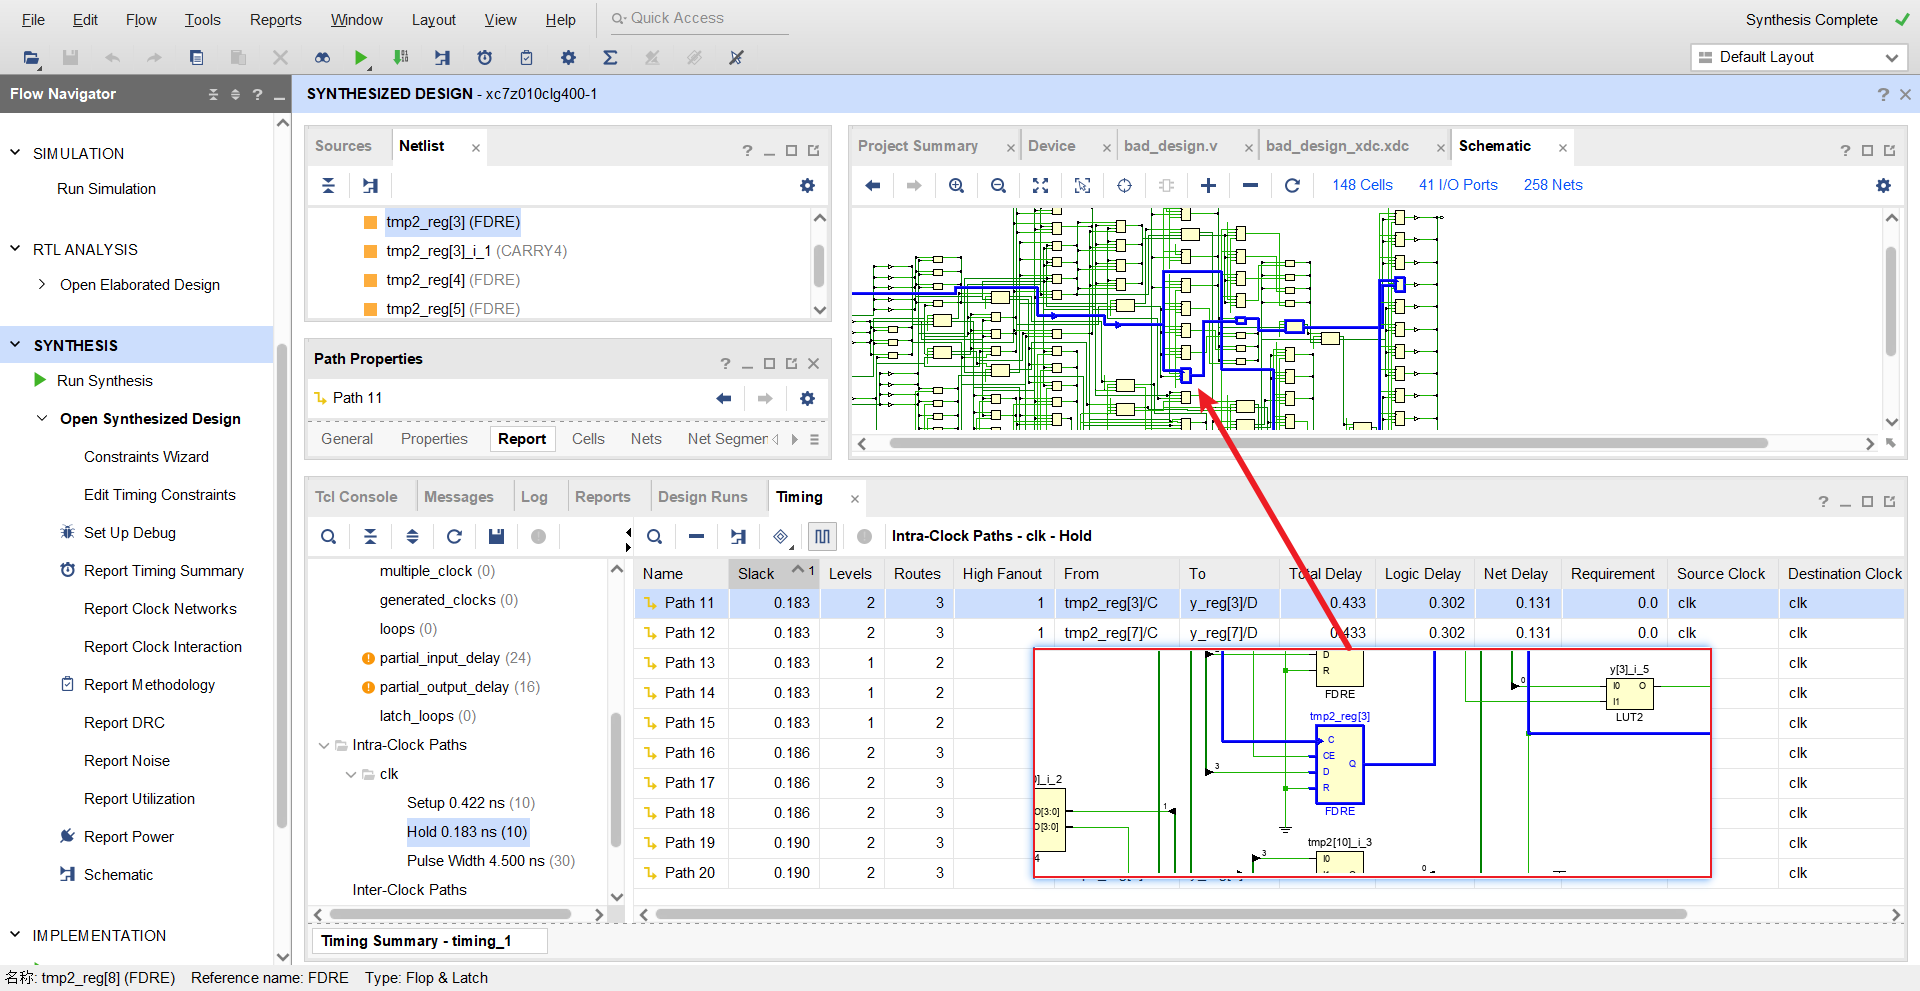The width and height of the screenshot is (1920, 991).
Task: Collapse the IMPLEMENTATION section
Action: click(15, 935)
